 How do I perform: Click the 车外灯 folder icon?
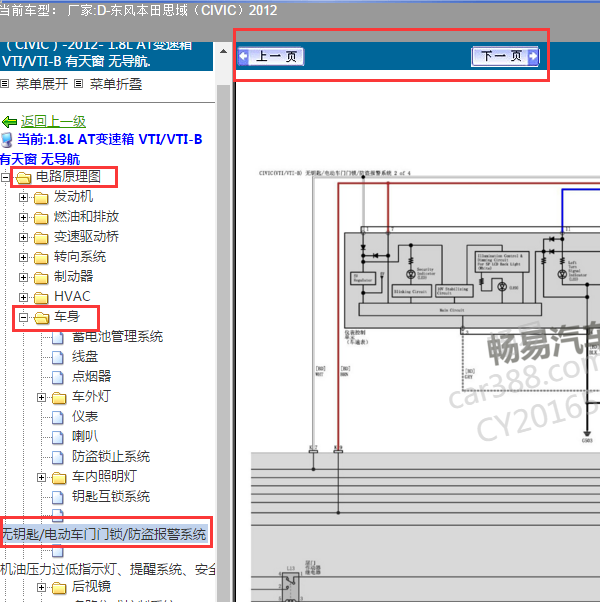pyautogui.click(x=59, y=398)
